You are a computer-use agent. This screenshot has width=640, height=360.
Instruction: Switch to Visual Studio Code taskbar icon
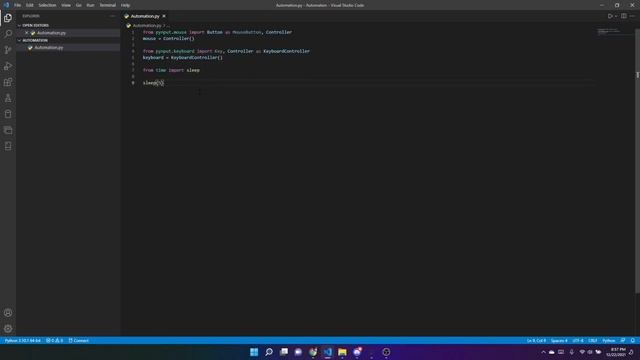click(x=328, y=352)
